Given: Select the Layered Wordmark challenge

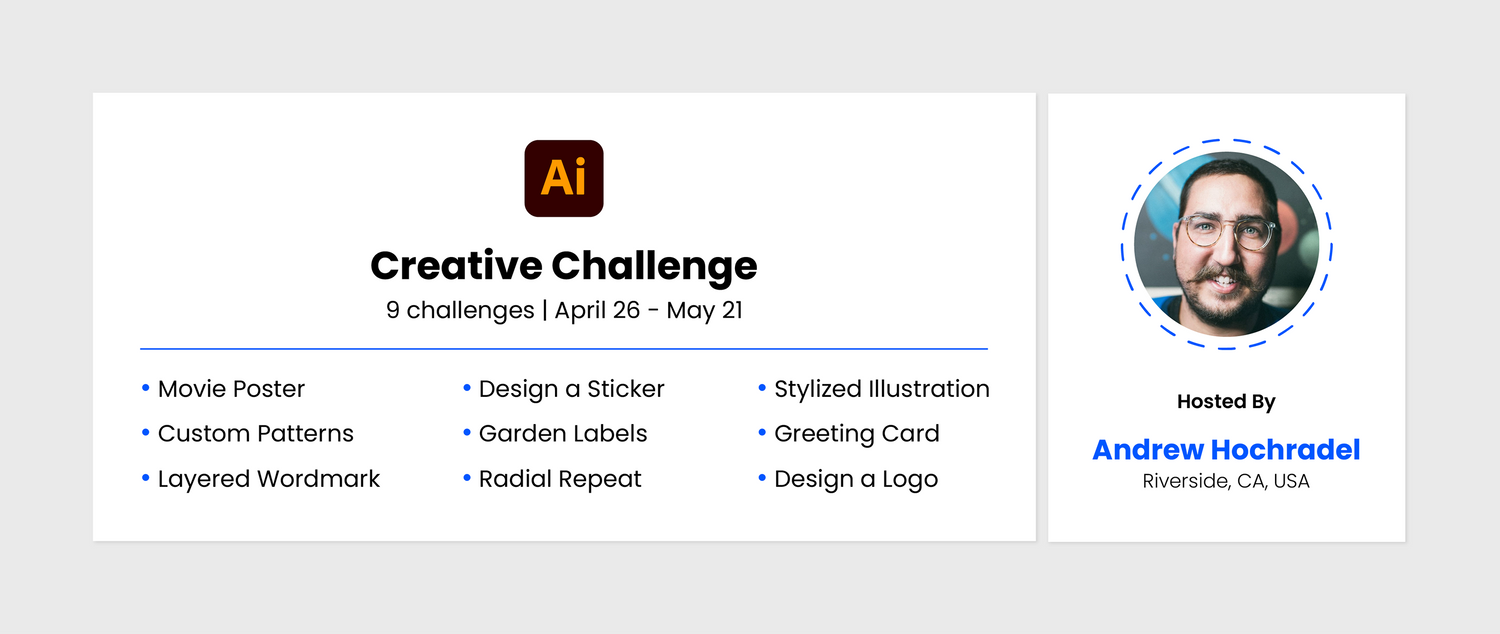Looking at the screenshot, I should pos(269,479).
